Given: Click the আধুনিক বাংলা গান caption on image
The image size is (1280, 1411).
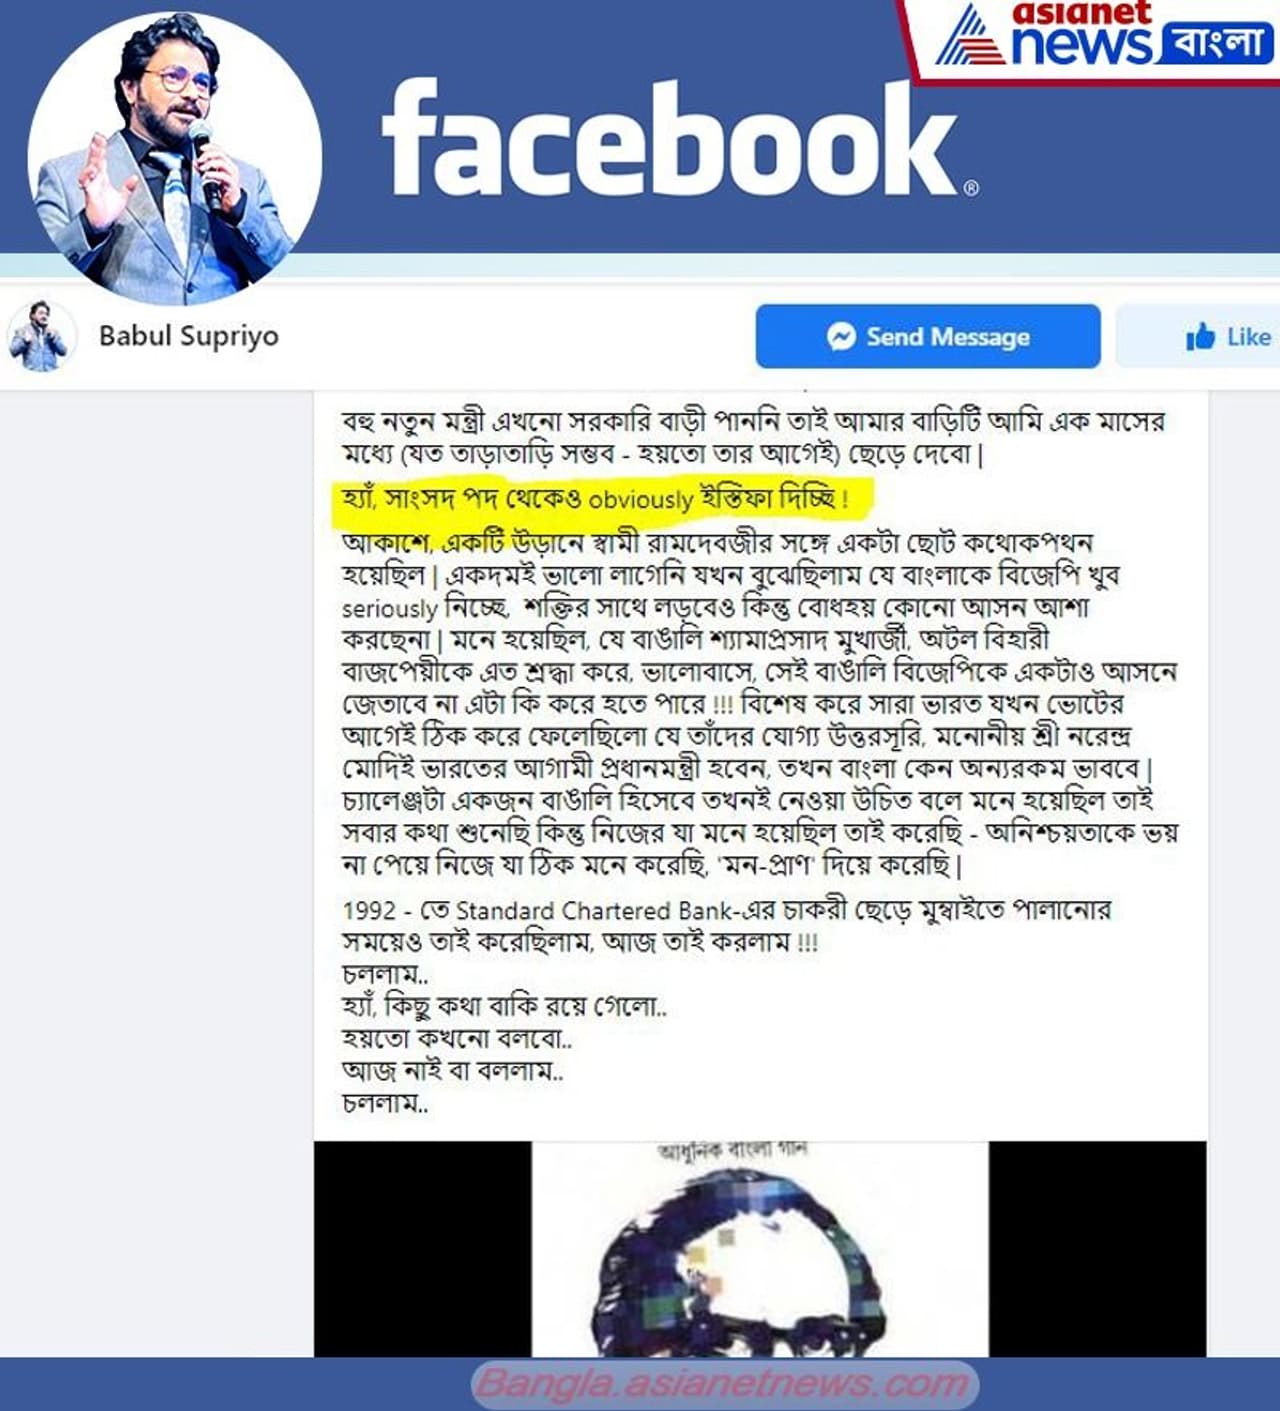Looking at the screenshot, I should point(733,1149).
